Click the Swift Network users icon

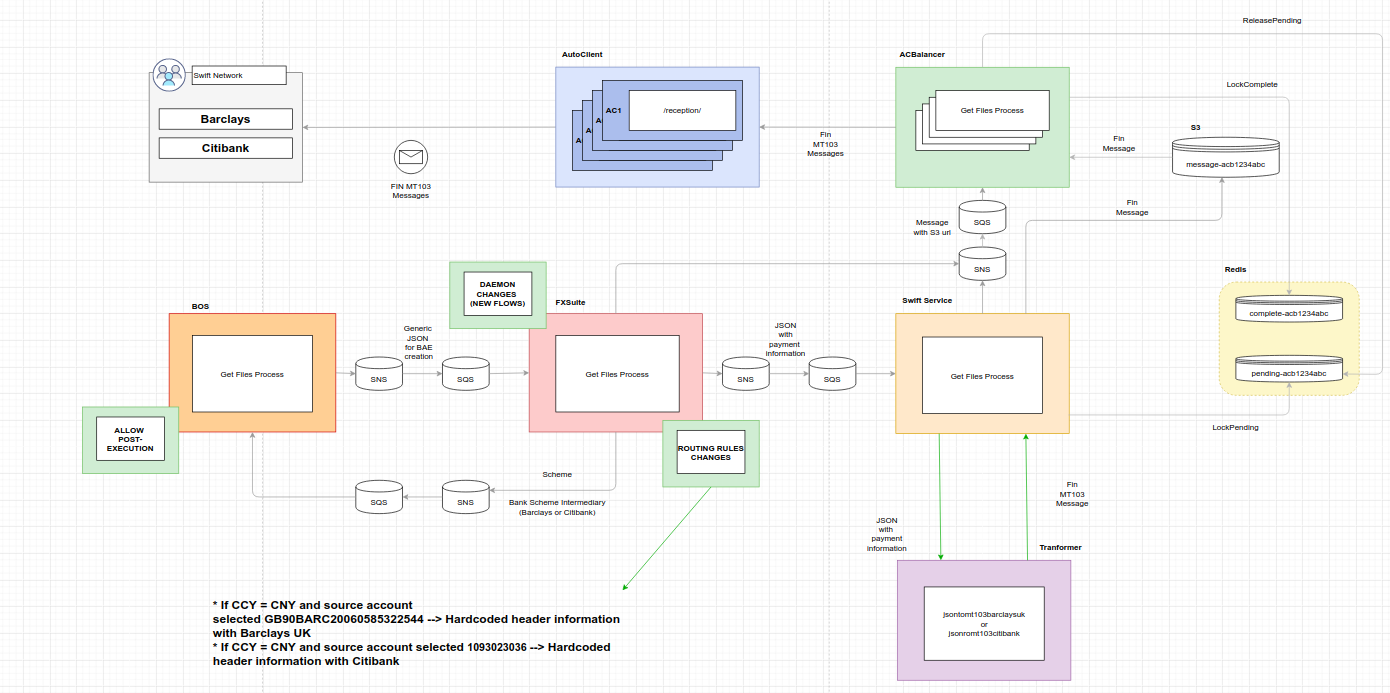[x=169, y=75]
